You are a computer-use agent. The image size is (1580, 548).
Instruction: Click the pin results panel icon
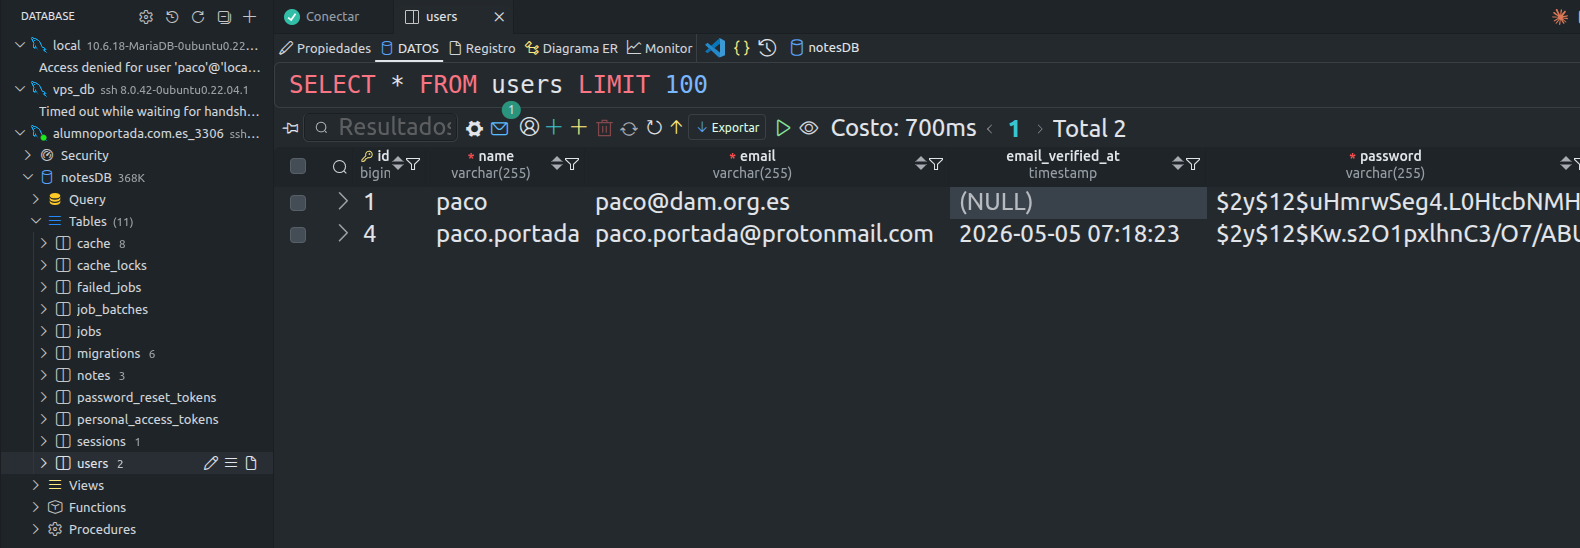291,128
